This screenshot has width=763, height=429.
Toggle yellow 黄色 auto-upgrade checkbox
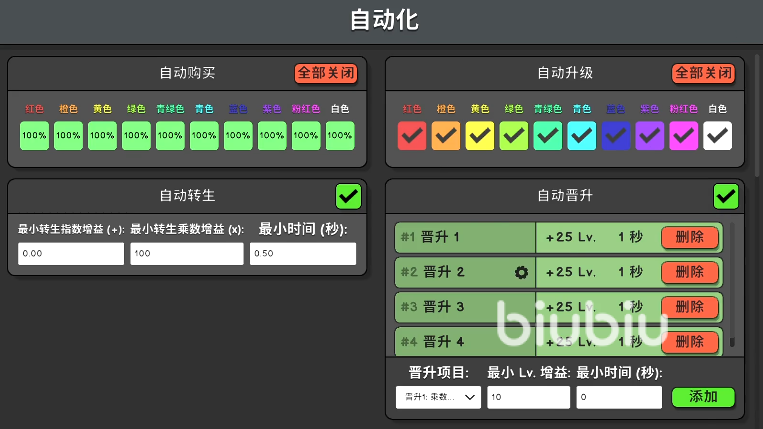(480, 135)
